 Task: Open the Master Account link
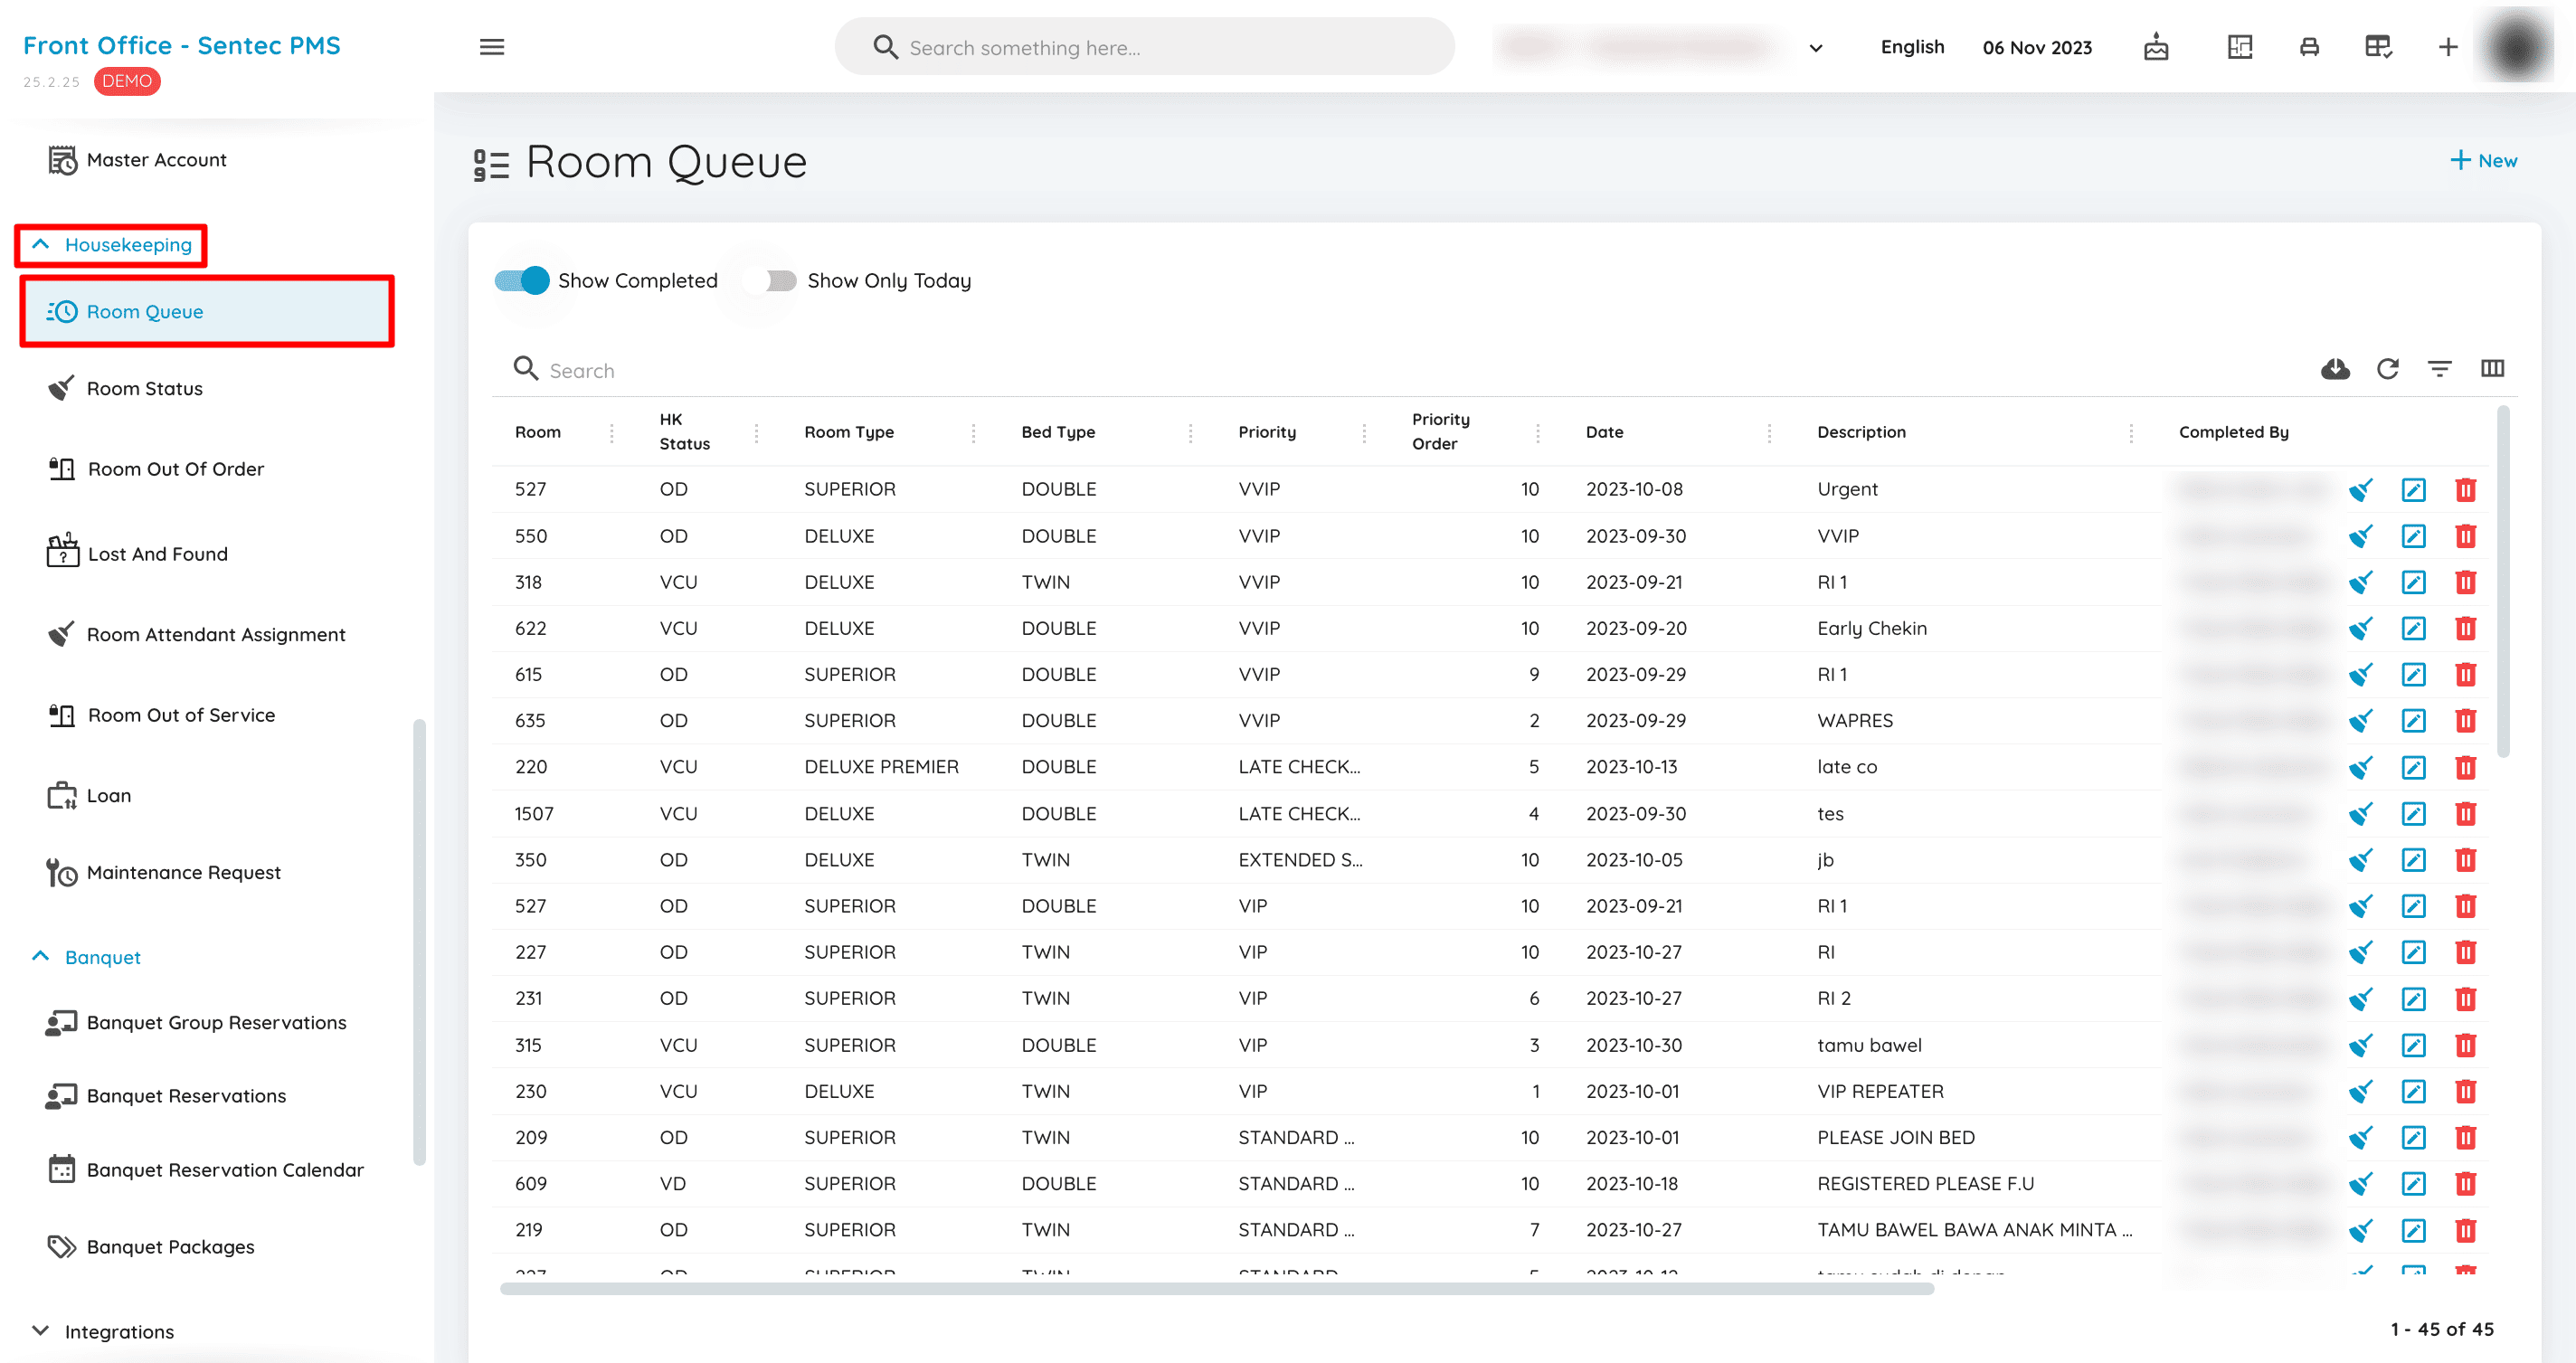[x=137, y=160]
